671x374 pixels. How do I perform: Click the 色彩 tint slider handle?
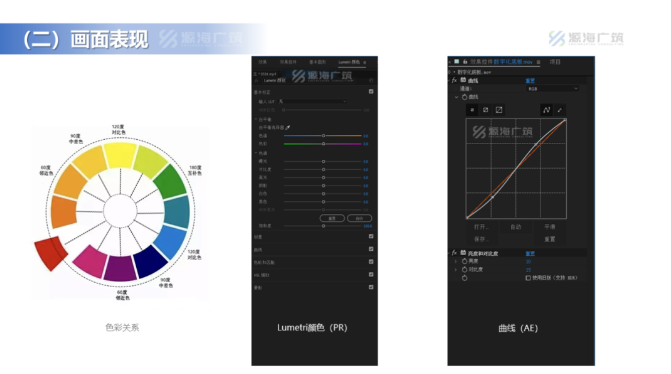[x=324, y=144]
